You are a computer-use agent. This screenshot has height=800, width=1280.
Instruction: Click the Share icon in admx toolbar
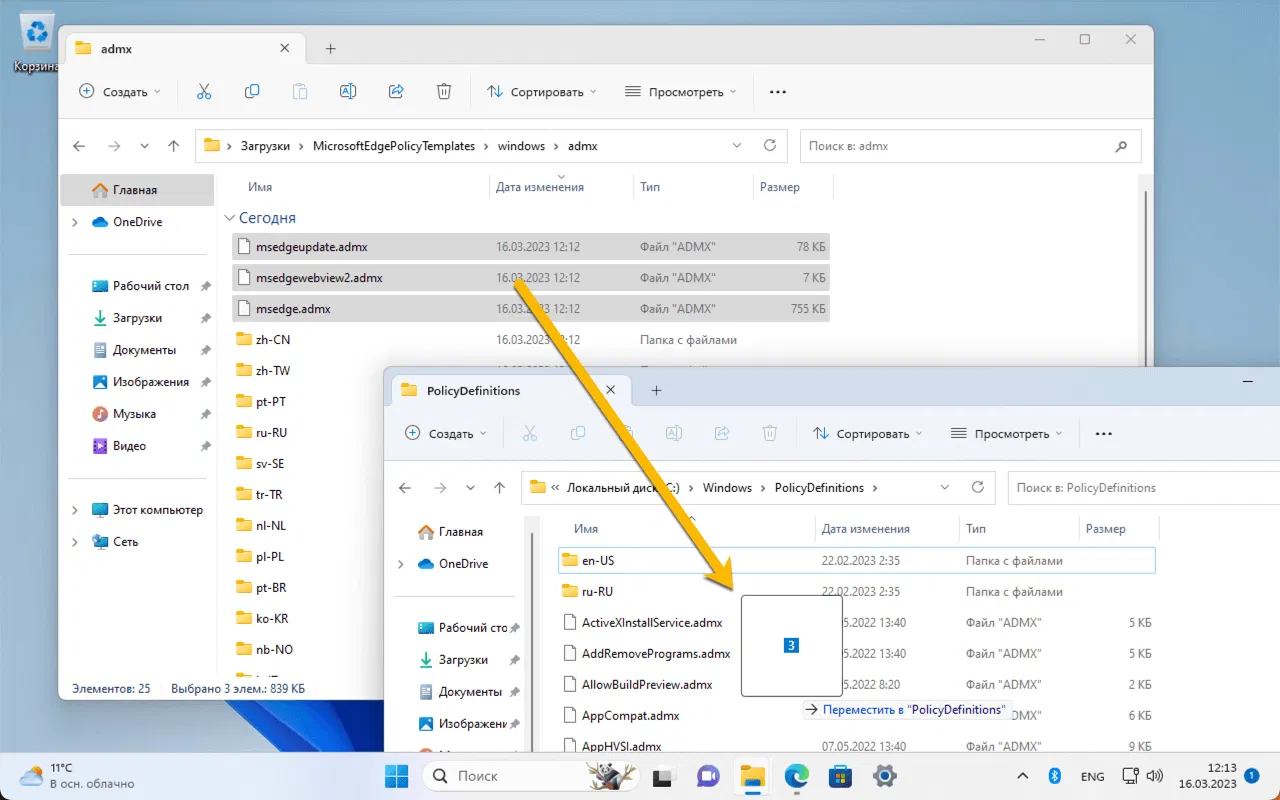point(396,92)
